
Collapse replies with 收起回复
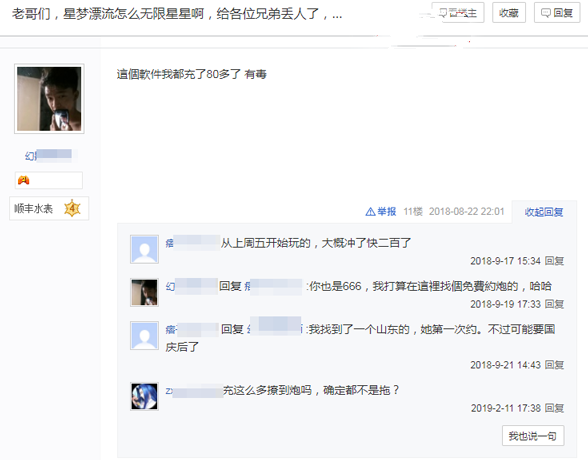(x=544, y=212)
